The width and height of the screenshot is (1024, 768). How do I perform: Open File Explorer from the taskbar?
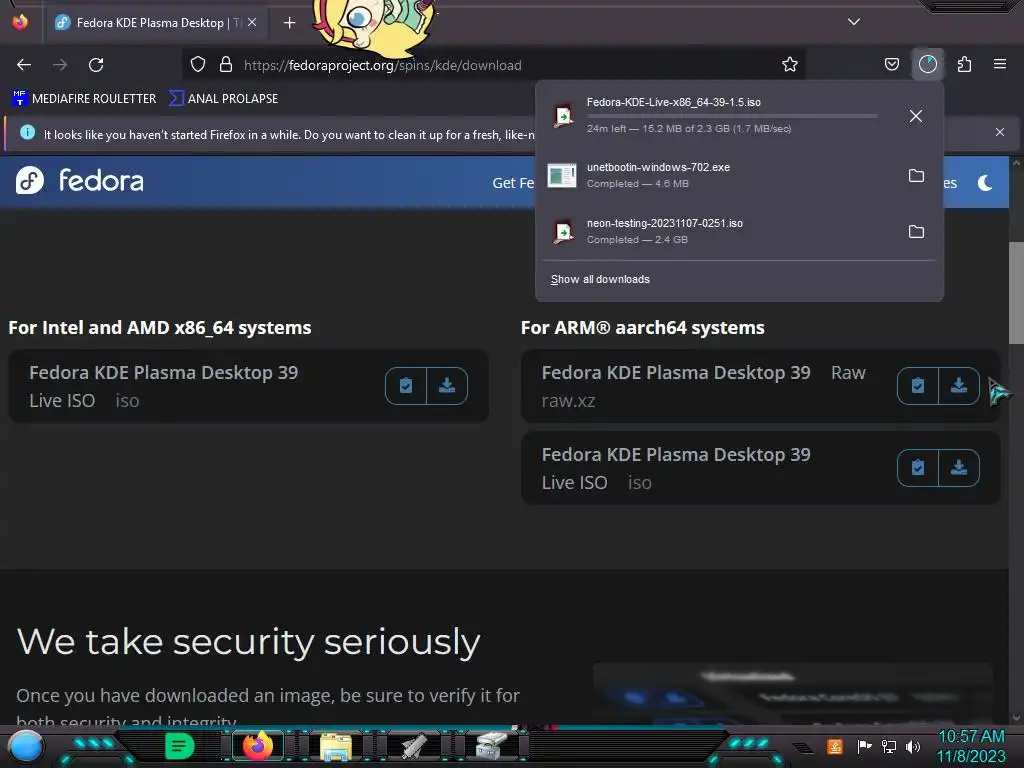click(336, 747)
